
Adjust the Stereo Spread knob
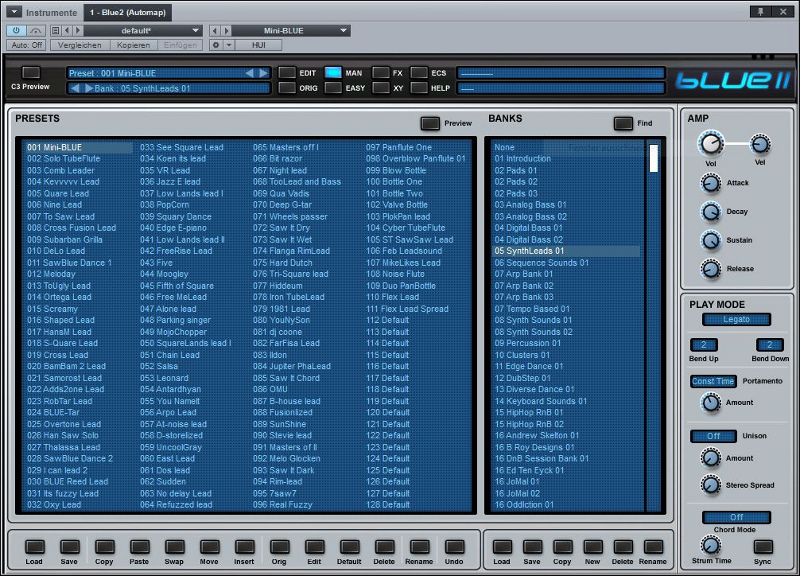coord(710,485)
